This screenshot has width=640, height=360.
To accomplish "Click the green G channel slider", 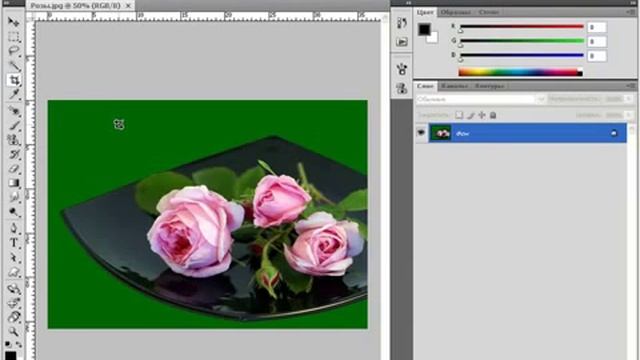I will point(522,41).
